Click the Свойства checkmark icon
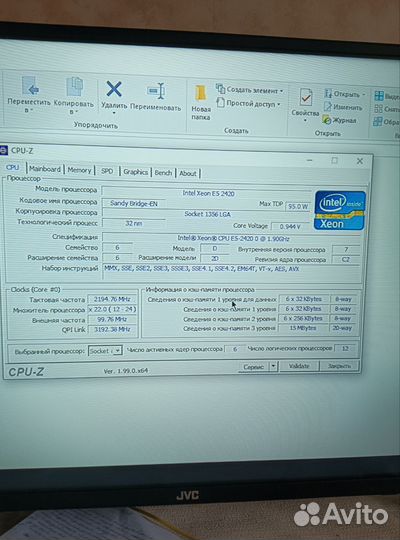Screen dimensions: 400x540 pos(305,97)
